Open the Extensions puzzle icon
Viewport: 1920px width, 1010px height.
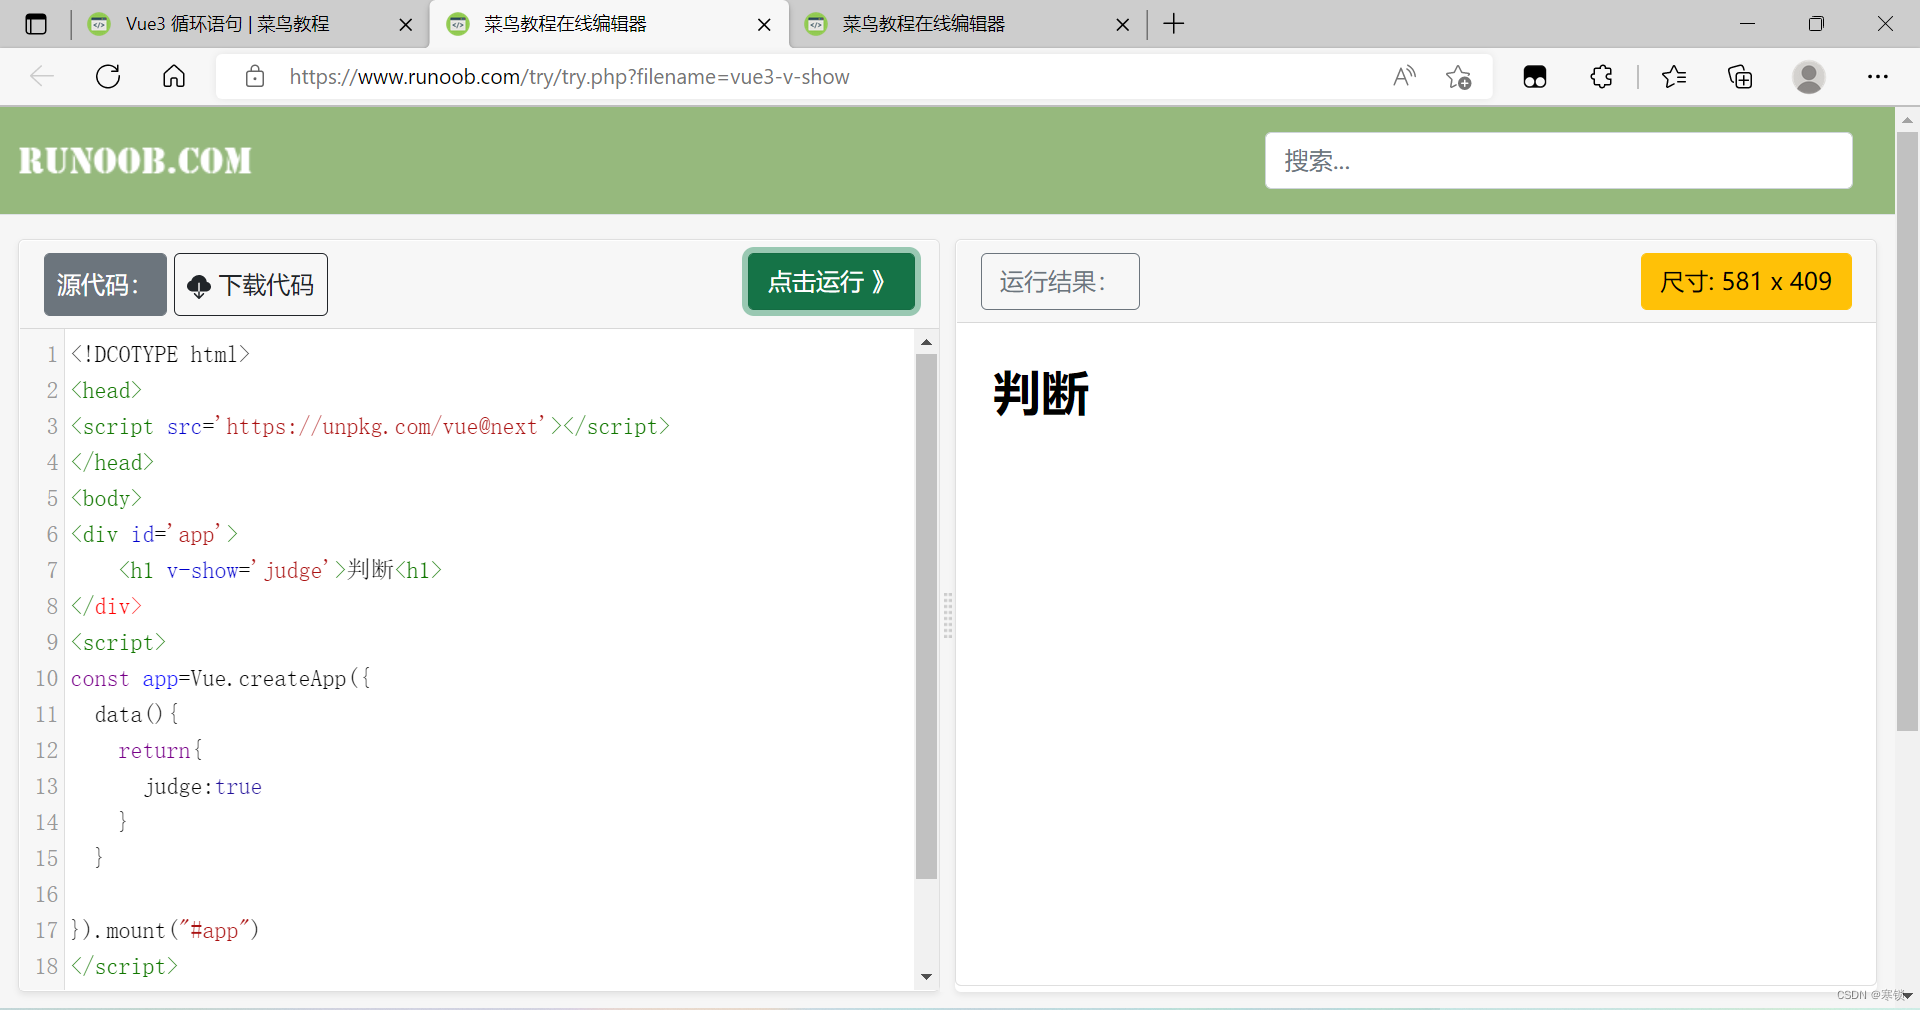(1601, 77)
